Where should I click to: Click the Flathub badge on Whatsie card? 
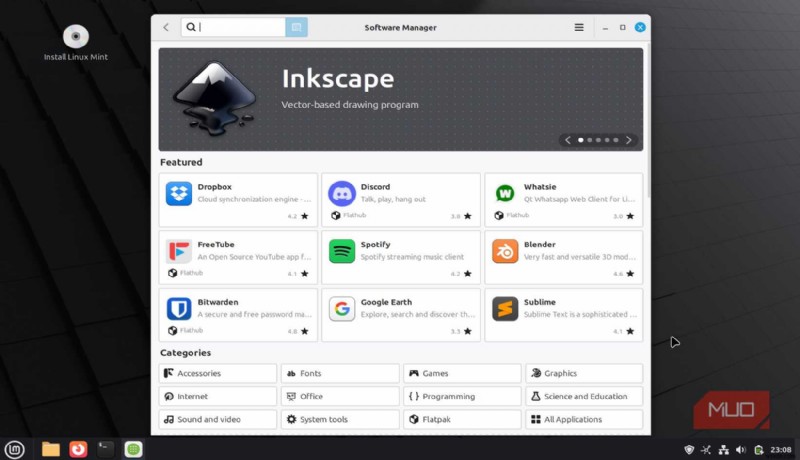pyautogui.click(x=512, y=215)
